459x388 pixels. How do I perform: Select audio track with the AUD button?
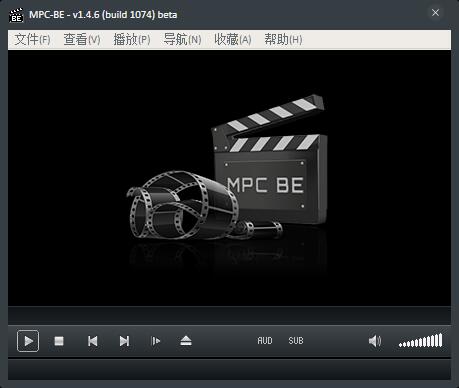point(265,341)
